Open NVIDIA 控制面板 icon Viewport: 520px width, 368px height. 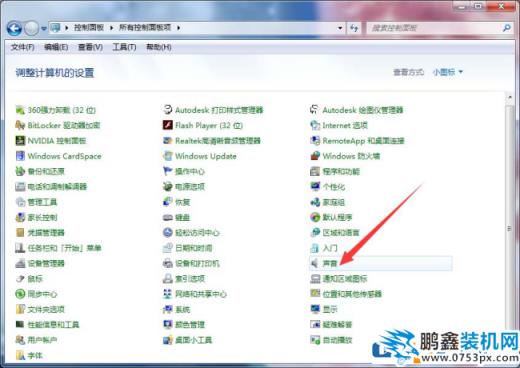coord(20,141)
